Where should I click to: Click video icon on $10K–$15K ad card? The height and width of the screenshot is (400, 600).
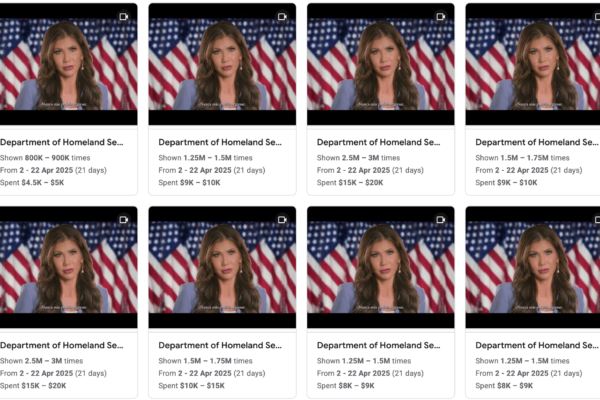point(282,219)
